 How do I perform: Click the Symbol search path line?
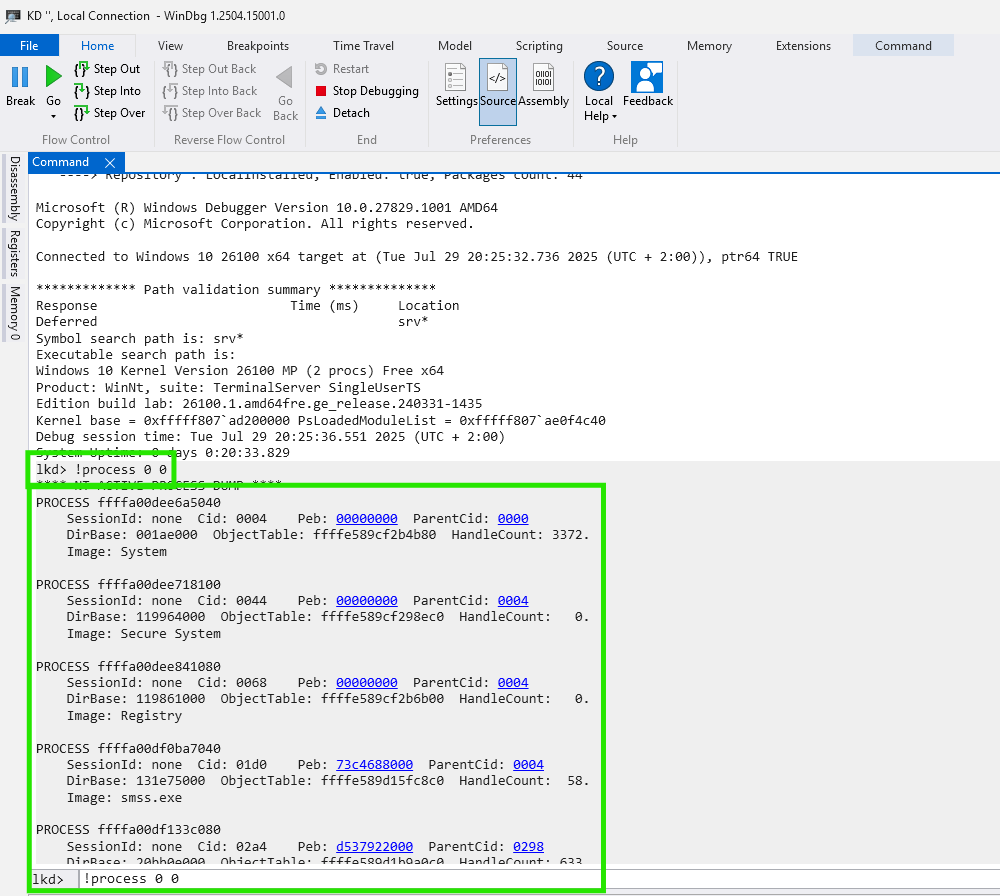(140, 339)
